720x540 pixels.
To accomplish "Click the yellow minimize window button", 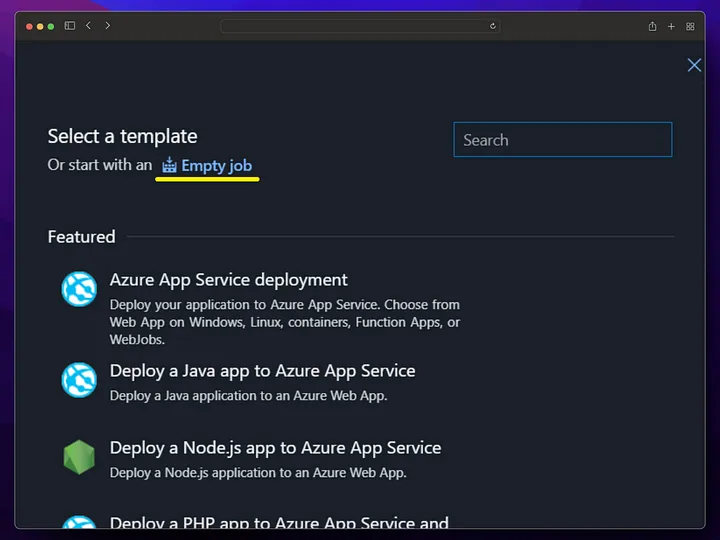I will pyautogui.click(x=40, y=27).
